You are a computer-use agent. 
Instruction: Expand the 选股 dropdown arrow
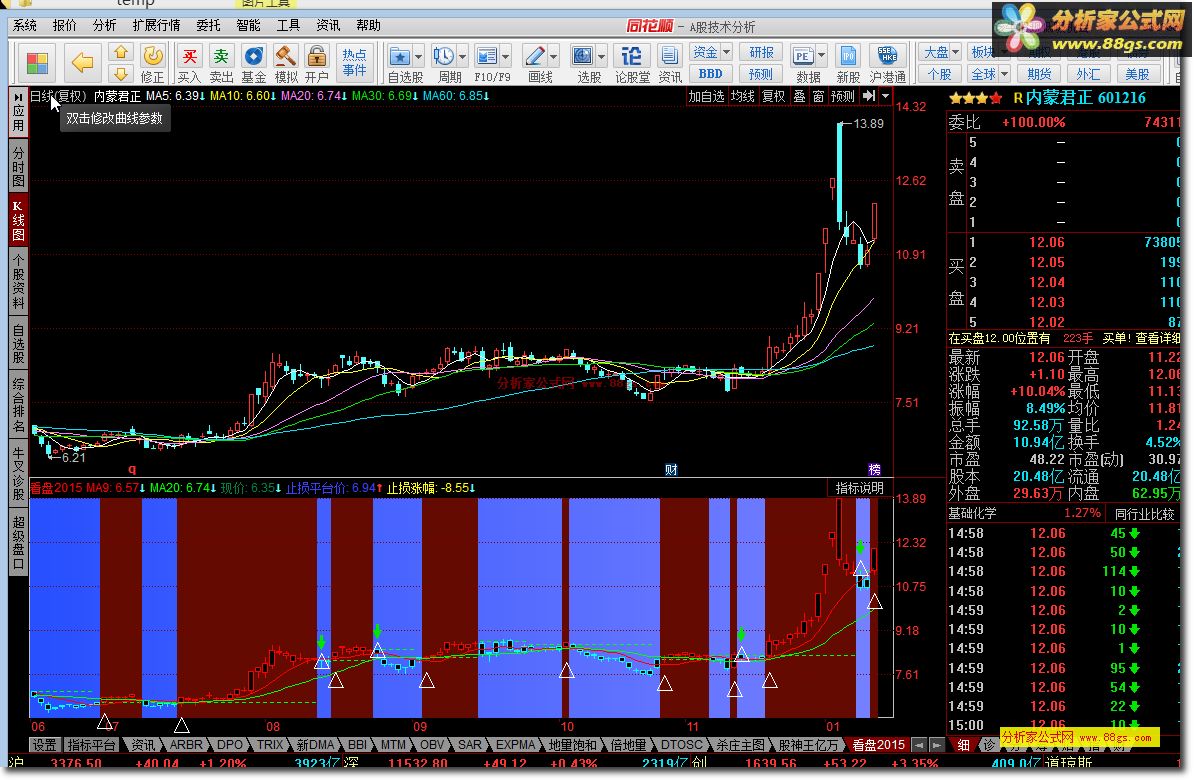[601, 57]
